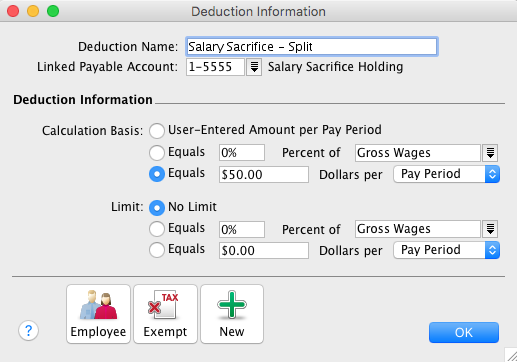
Task: Open Limit Pay Period dropdown
Action: [446, 250]
